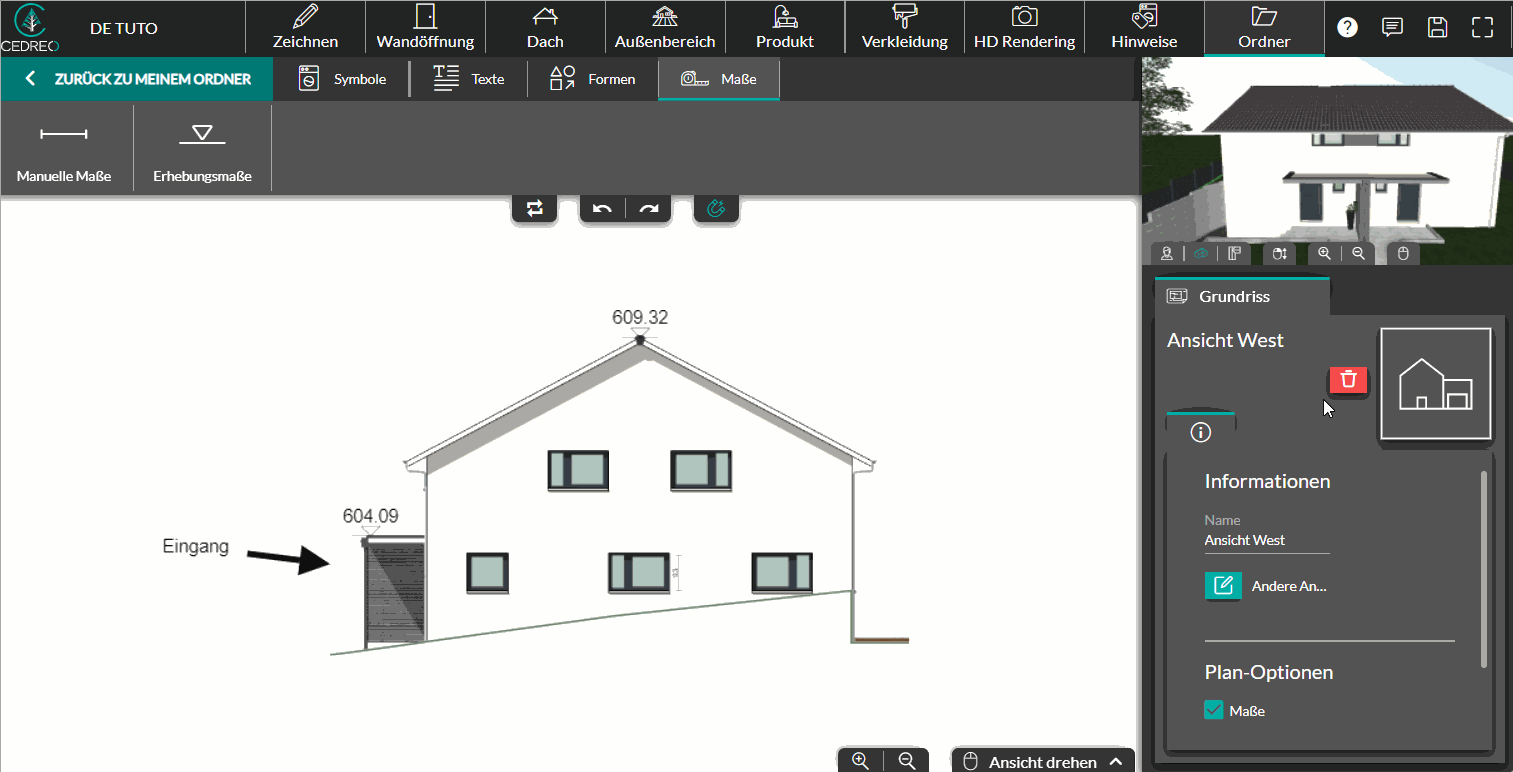The image size is (1513, 772).
Task: Edit the Ansicht West name field
Action: 1267,540
